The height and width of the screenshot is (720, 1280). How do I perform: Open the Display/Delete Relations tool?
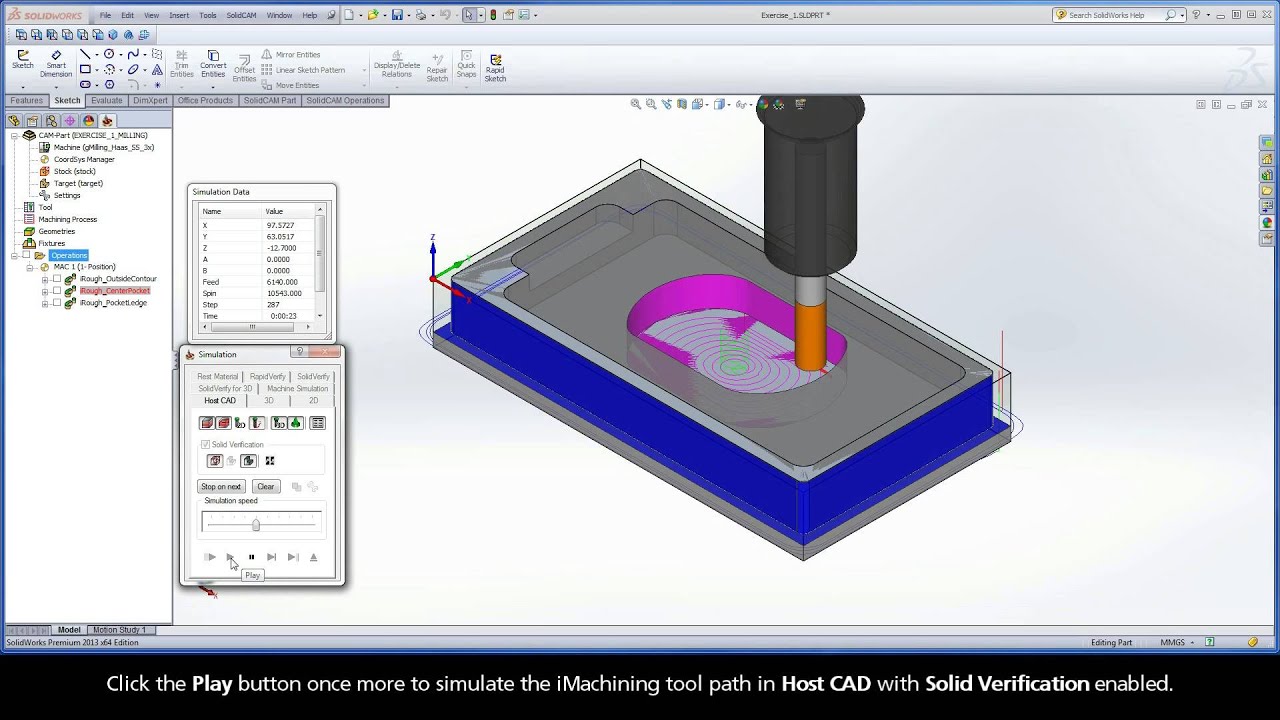tap(395, 62)
